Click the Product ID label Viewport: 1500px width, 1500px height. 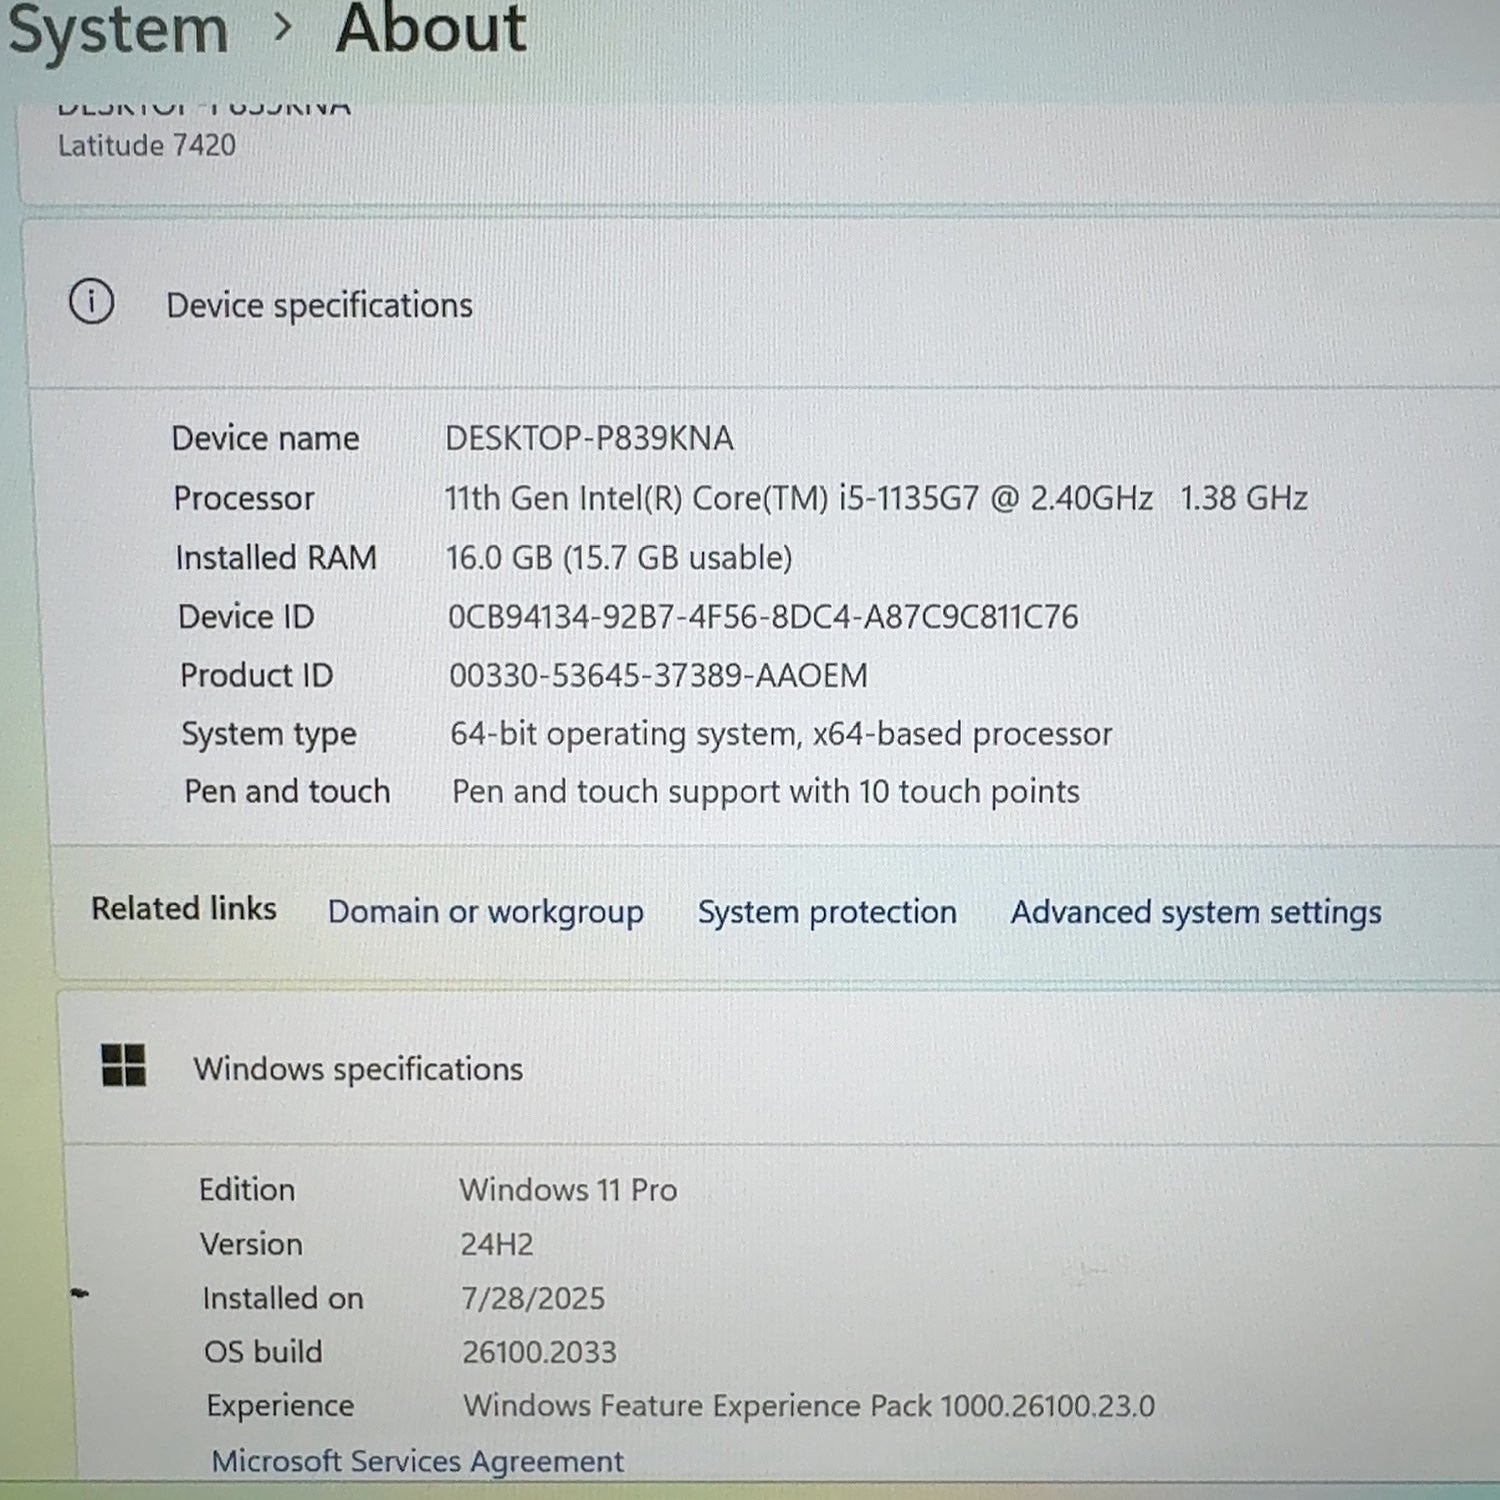(257, 675)
